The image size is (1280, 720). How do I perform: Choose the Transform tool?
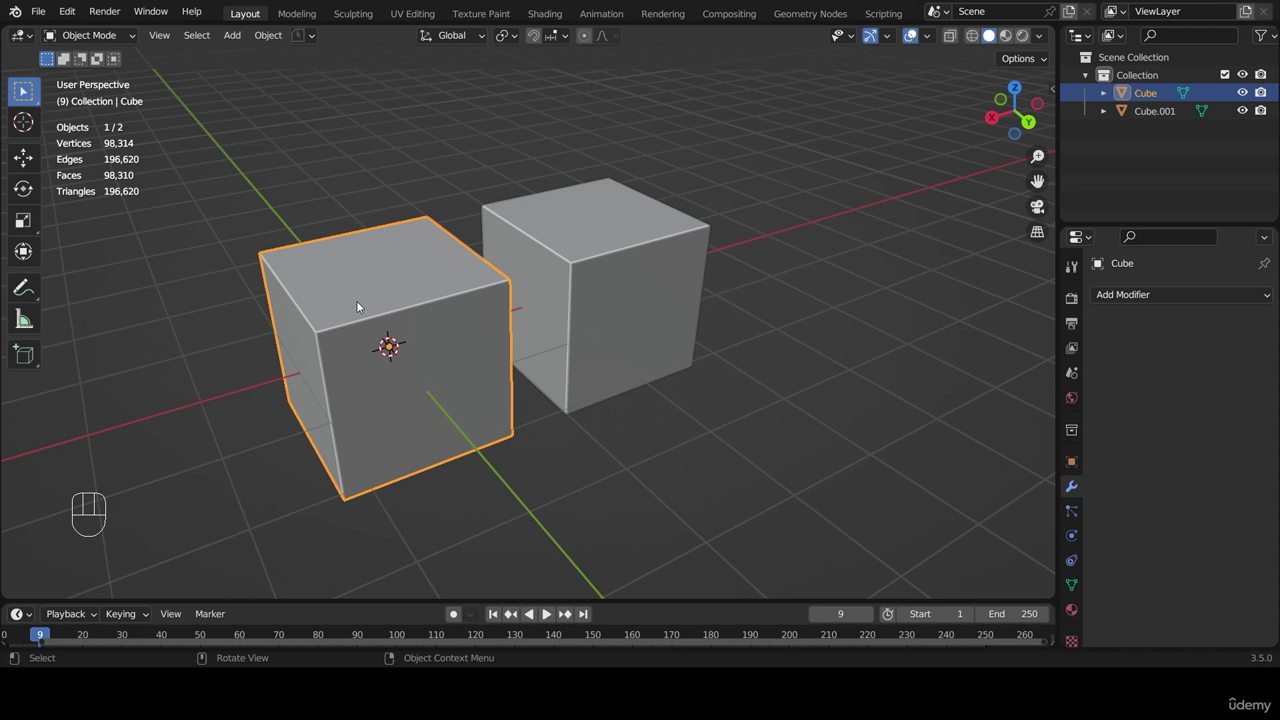[24, 252]
